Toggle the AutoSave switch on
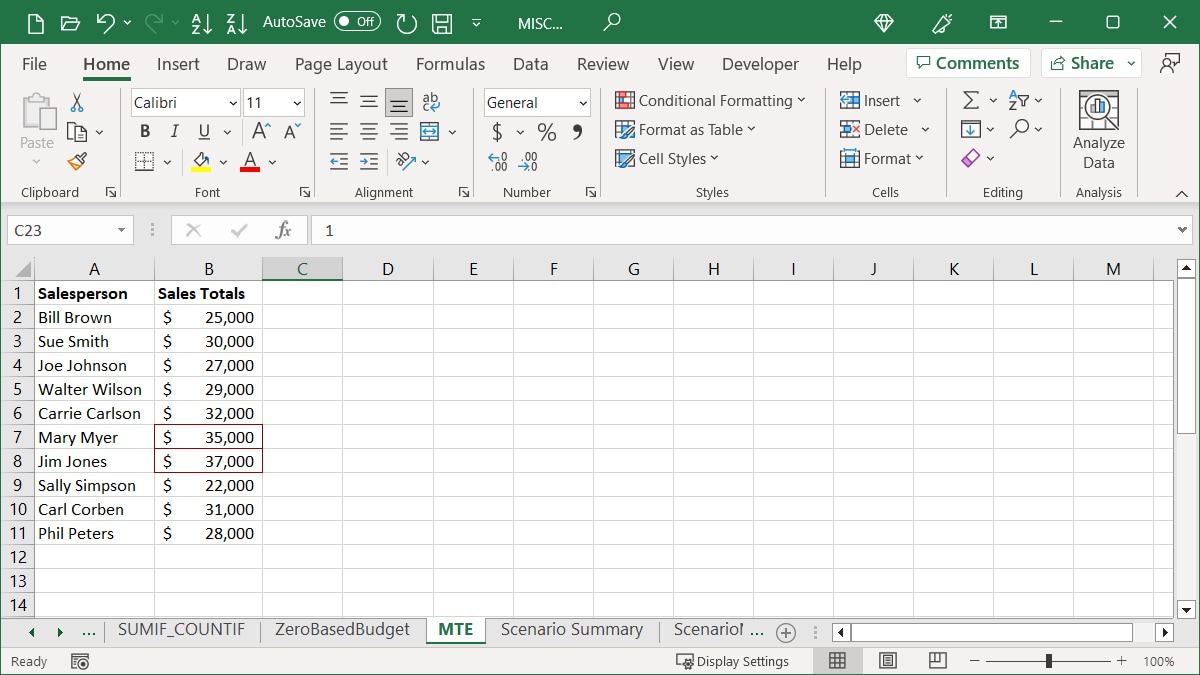 [x=356, y=20]
